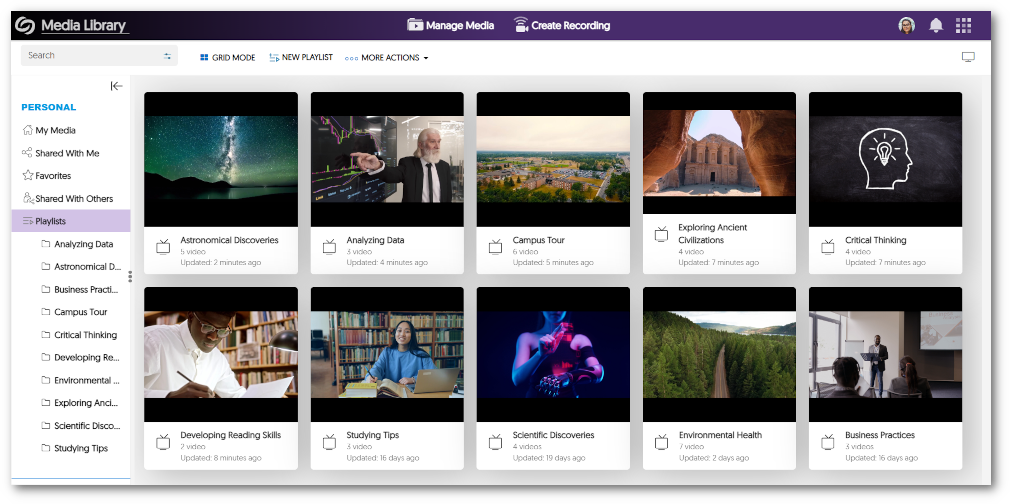Click the Business Practices card title
Viewport: 1010px width, 504px height.
coord(880,435)
